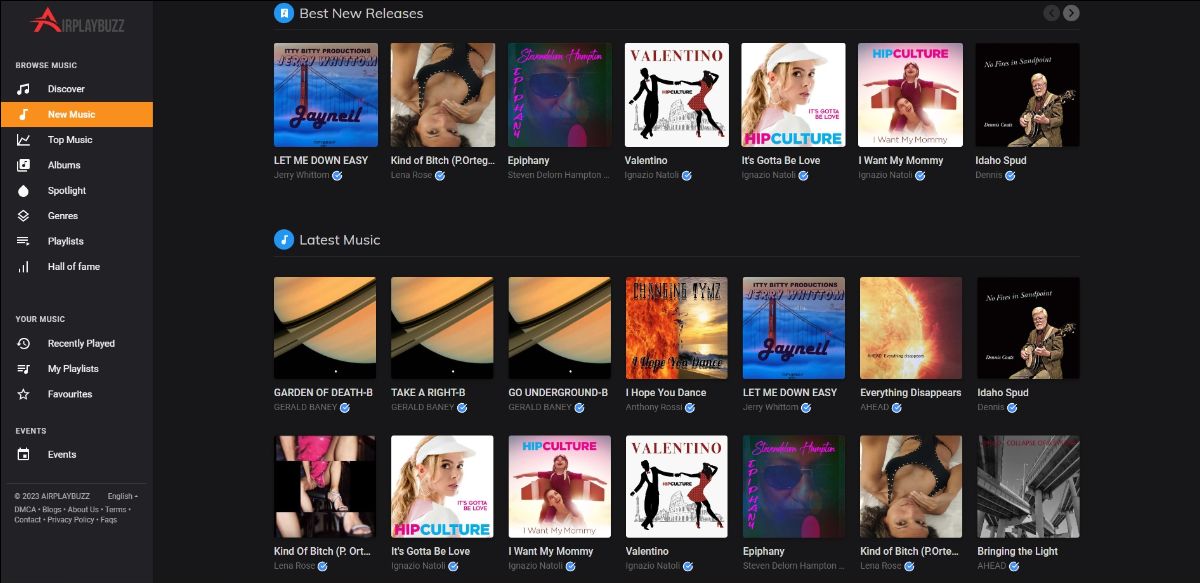Open Epiphany cover in Best New Releases
The image size is (1200, 583).
[x=560, y=95]
